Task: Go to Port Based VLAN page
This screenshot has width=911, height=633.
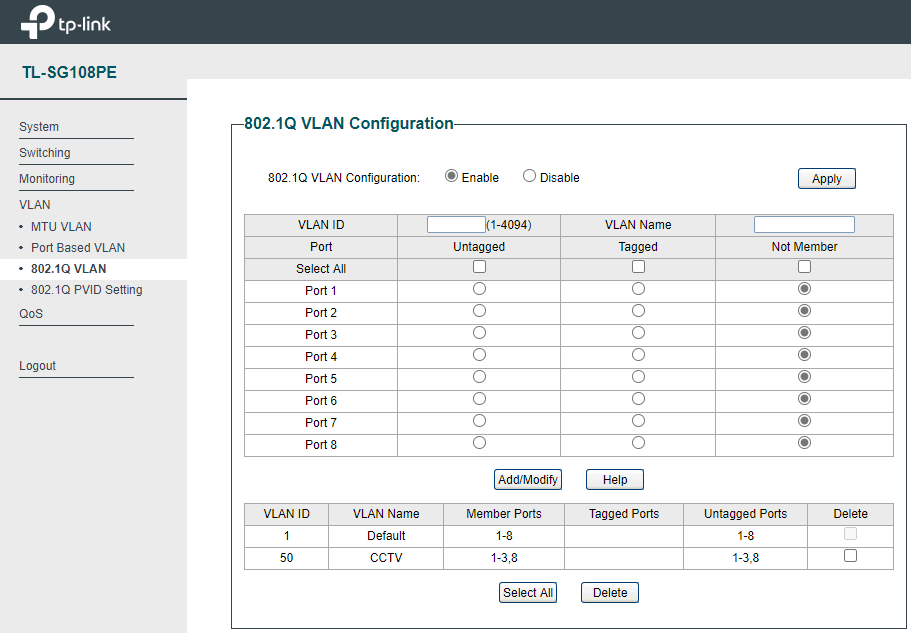Action: point(78,247)
